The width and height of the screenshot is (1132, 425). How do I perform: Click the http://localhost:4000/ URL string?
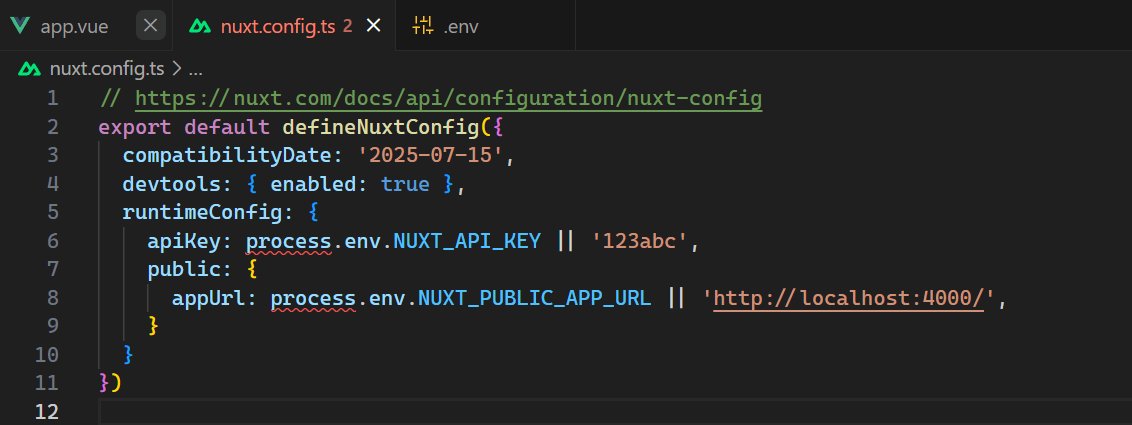pos(849,297)
